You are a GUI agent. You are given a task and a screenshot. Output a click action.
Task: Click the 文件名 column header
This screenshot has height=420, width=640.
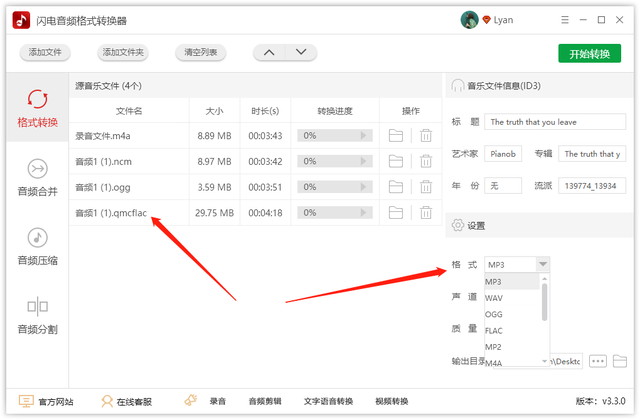[x=129, y=111]
